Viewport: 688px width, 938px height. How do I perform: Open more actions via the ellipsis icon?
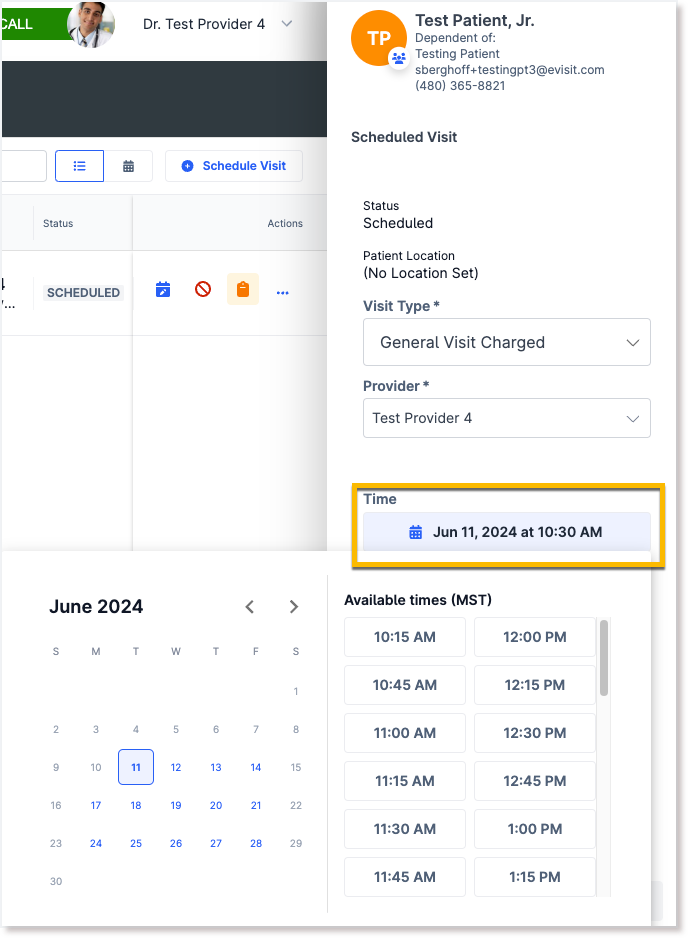282,291
